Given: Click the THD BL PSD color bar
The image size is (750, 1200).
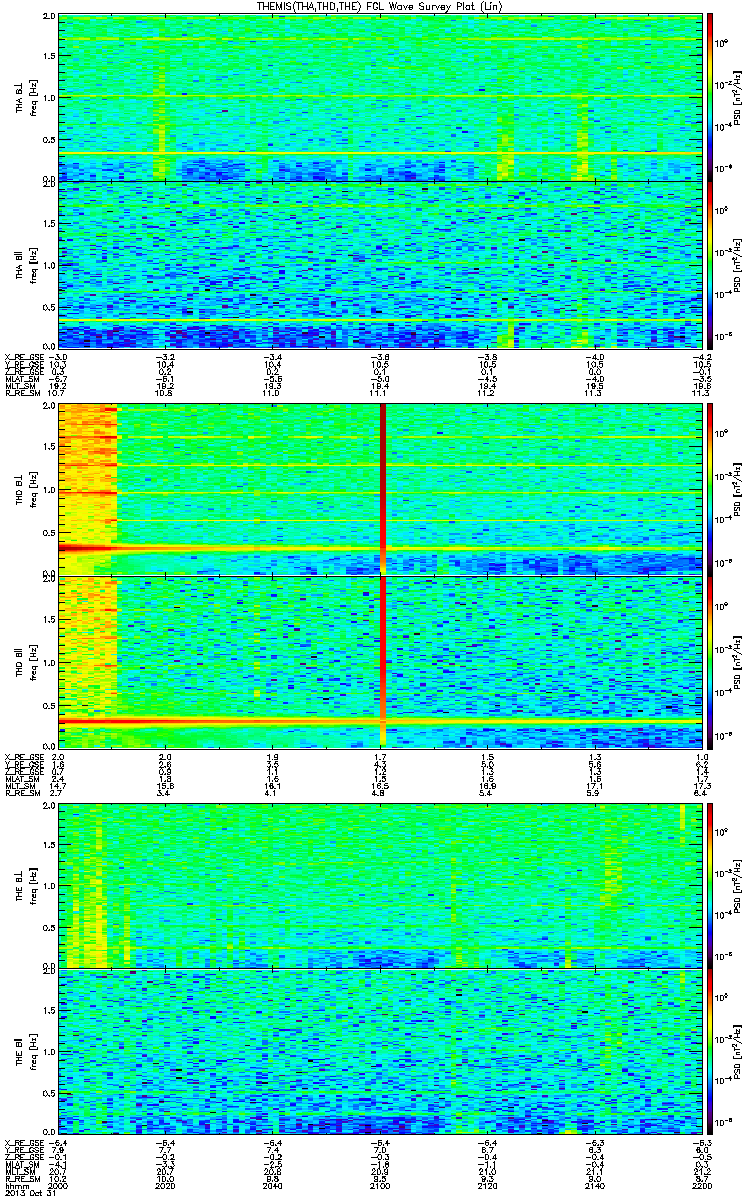Looking at the screenshot, I should [x=711, y=489].
